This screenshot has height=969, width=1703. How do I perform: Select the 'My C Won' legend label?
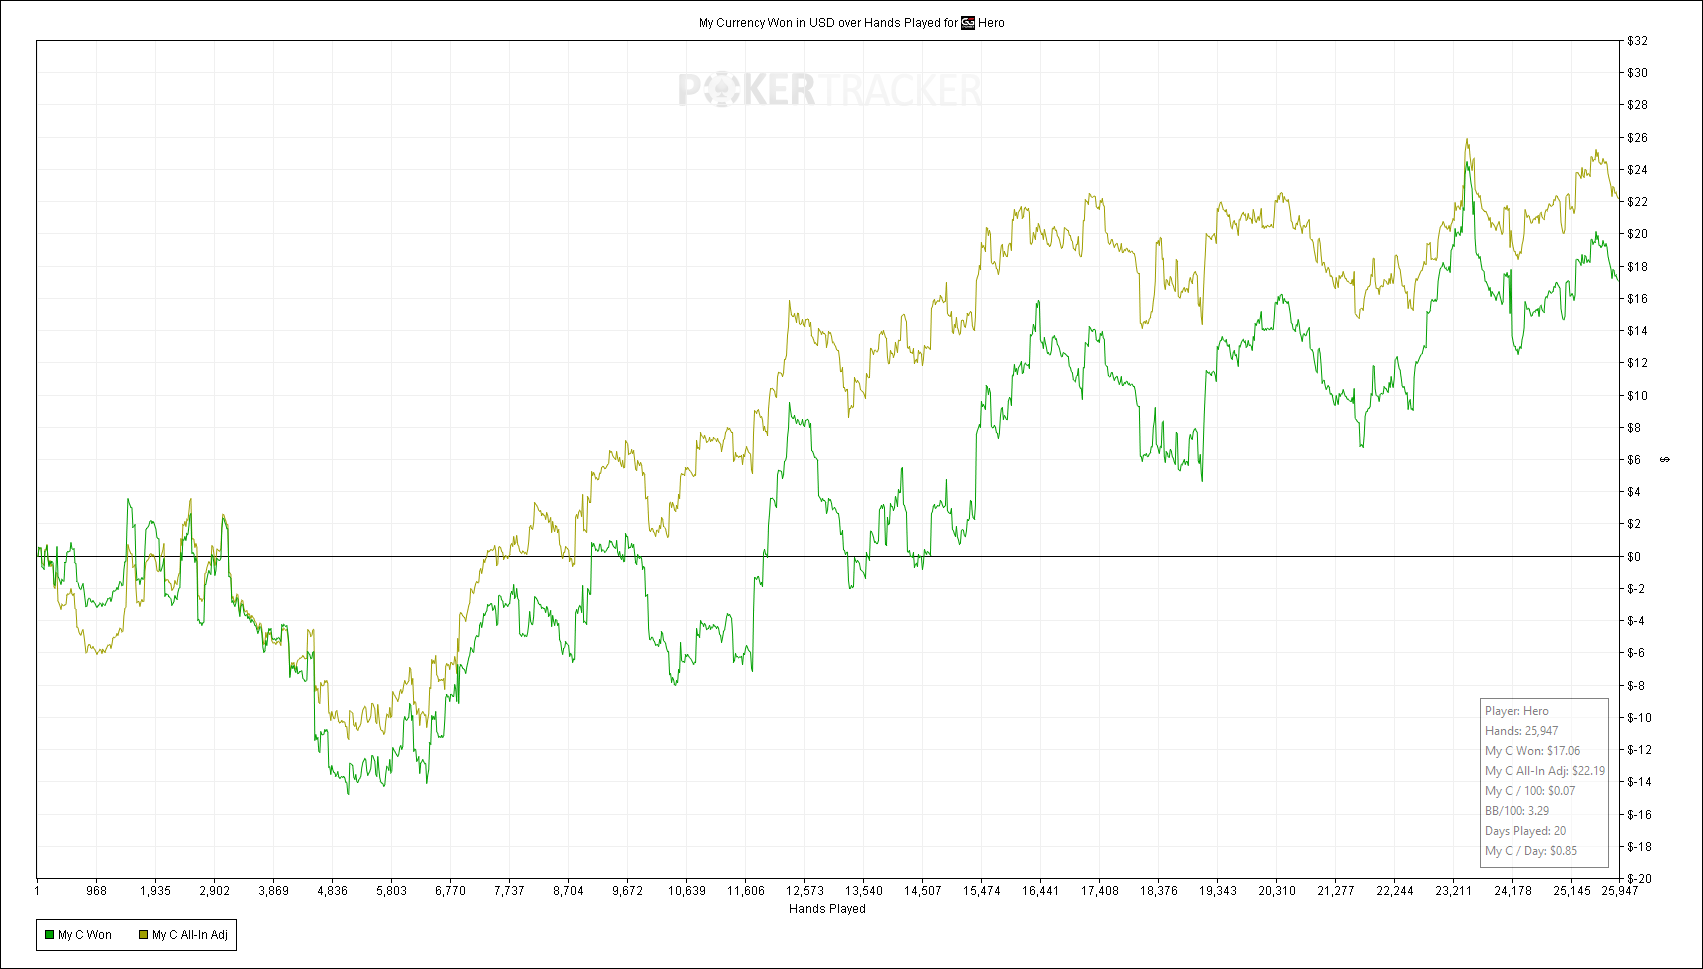pyautogui.click(x=85, y=935)
